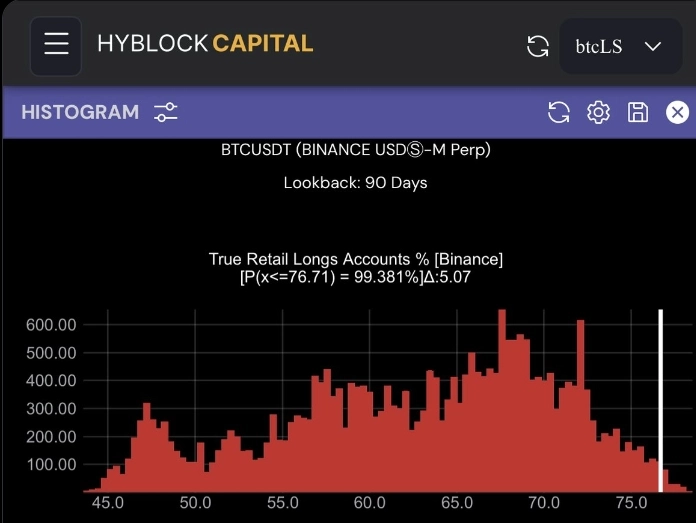Select the HISTOGRAM panel title
Screen dimensions: 696x523
point(80,112)
